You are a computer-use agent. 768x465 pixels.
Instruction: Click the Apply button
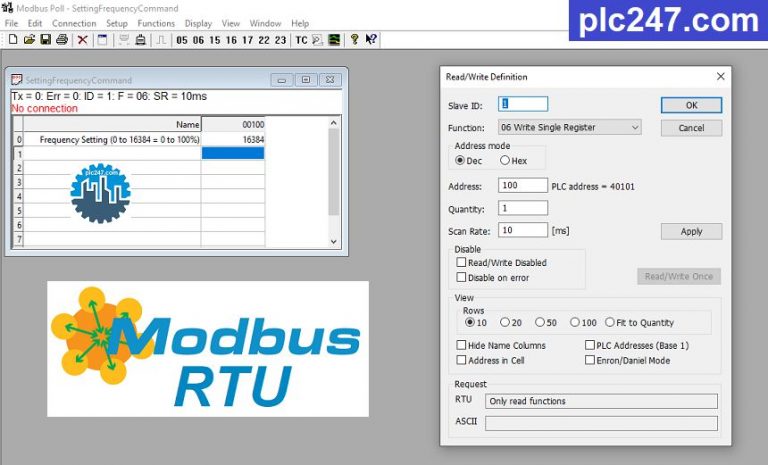pos(691,231)
